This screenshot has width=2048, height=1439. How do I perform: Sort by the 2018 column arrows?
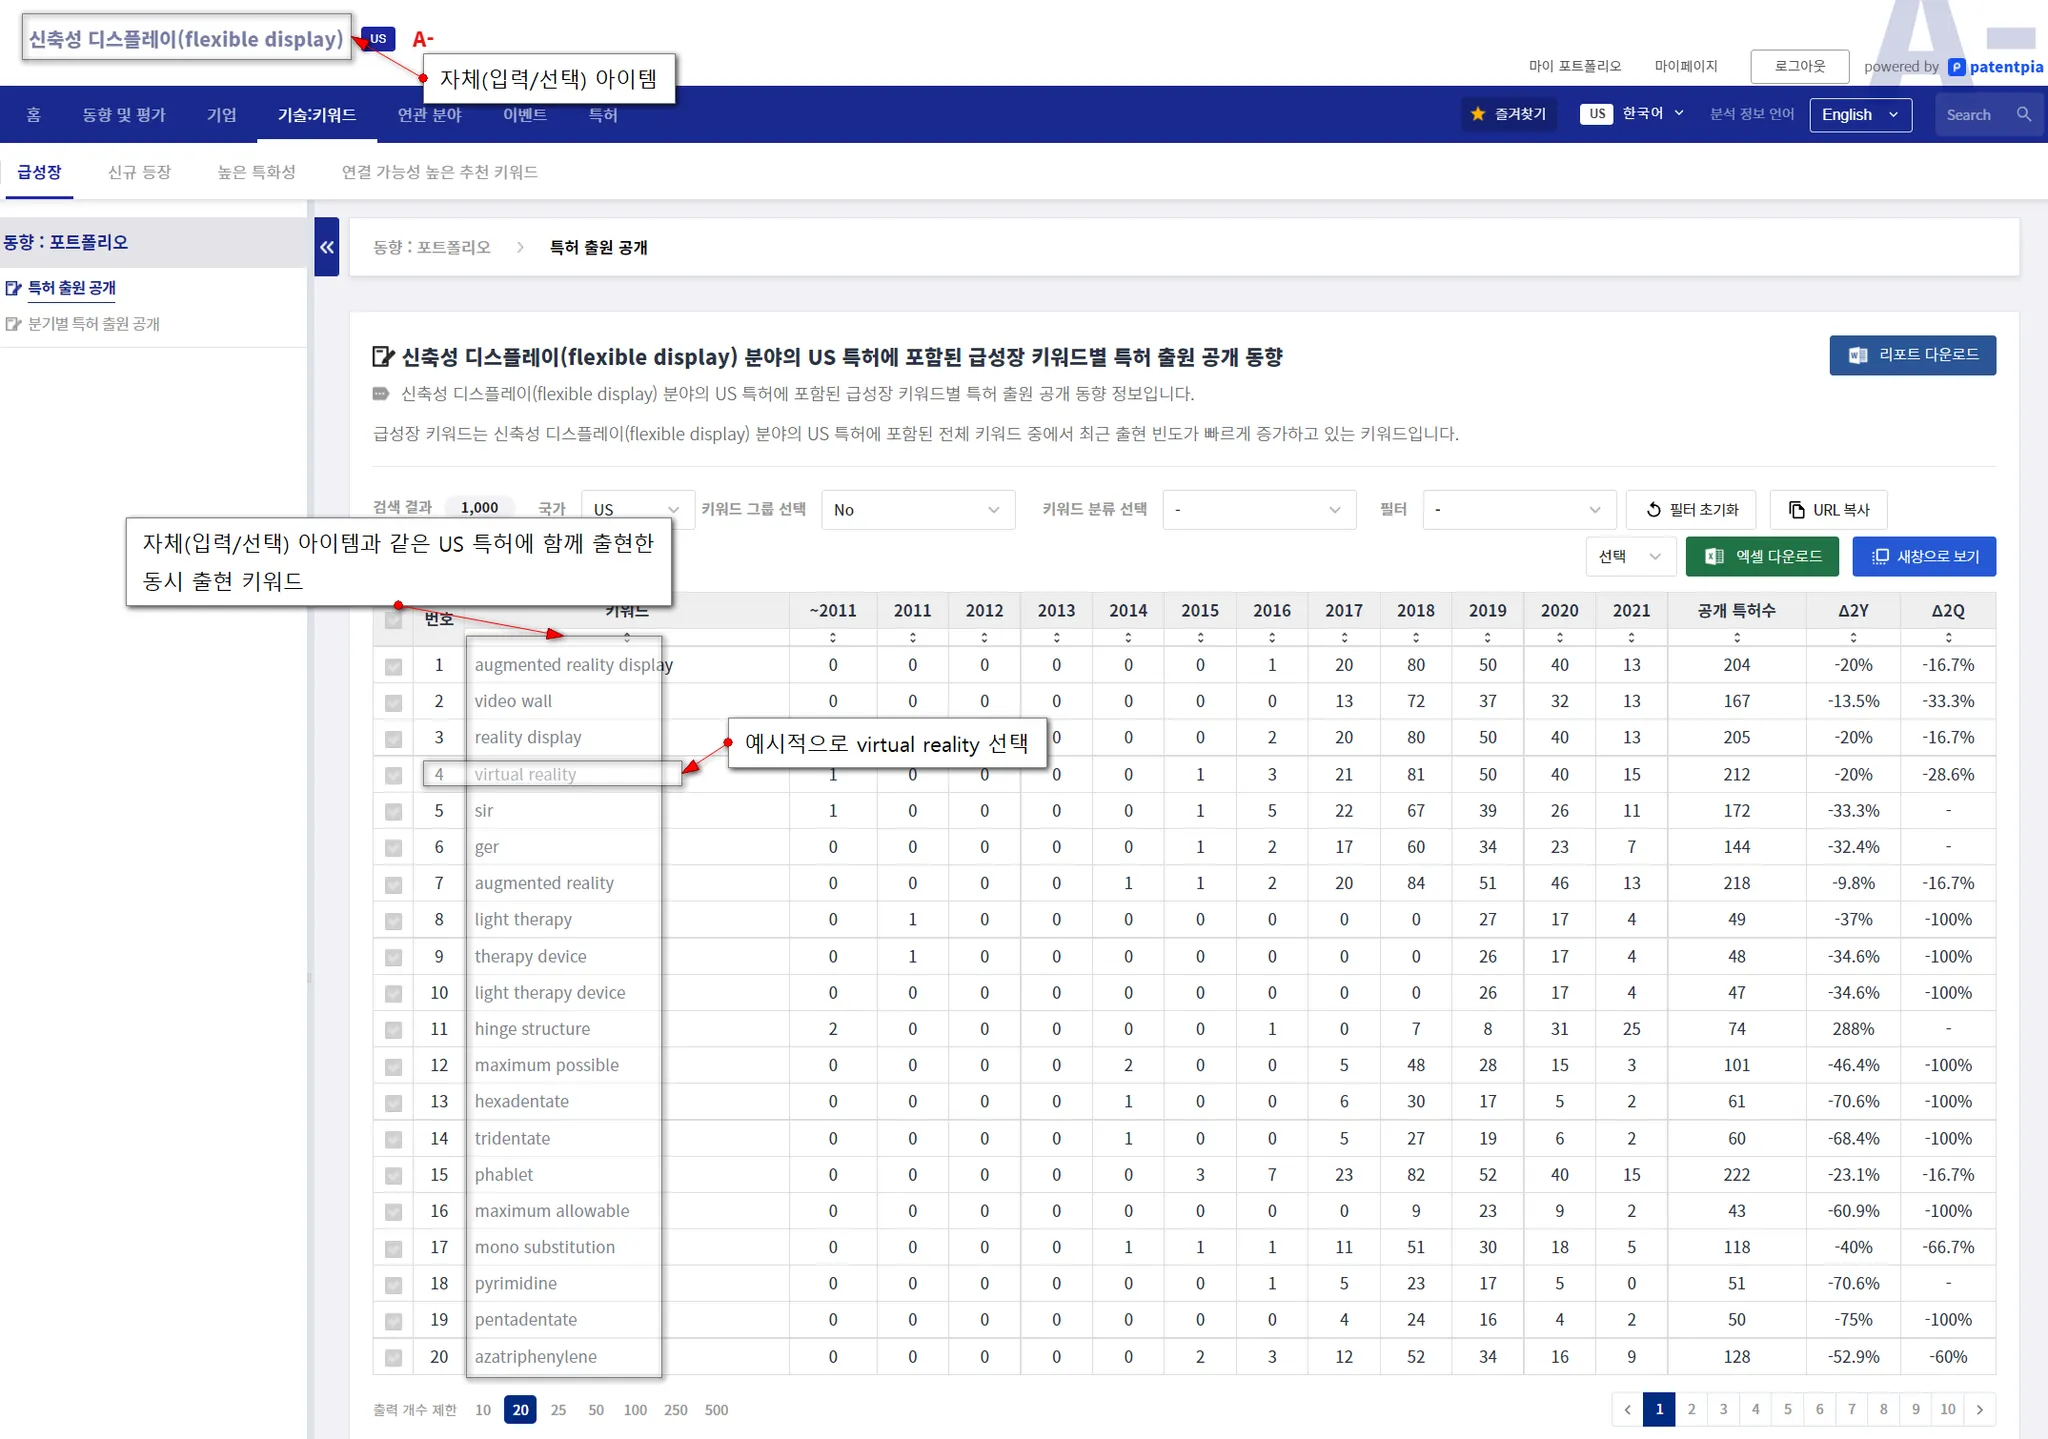click(x=1415, y=637)
